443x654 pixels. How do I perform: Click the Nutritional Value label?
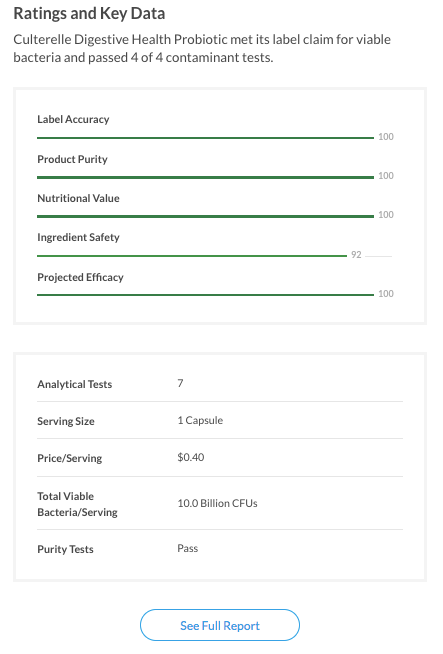[78, 198]
